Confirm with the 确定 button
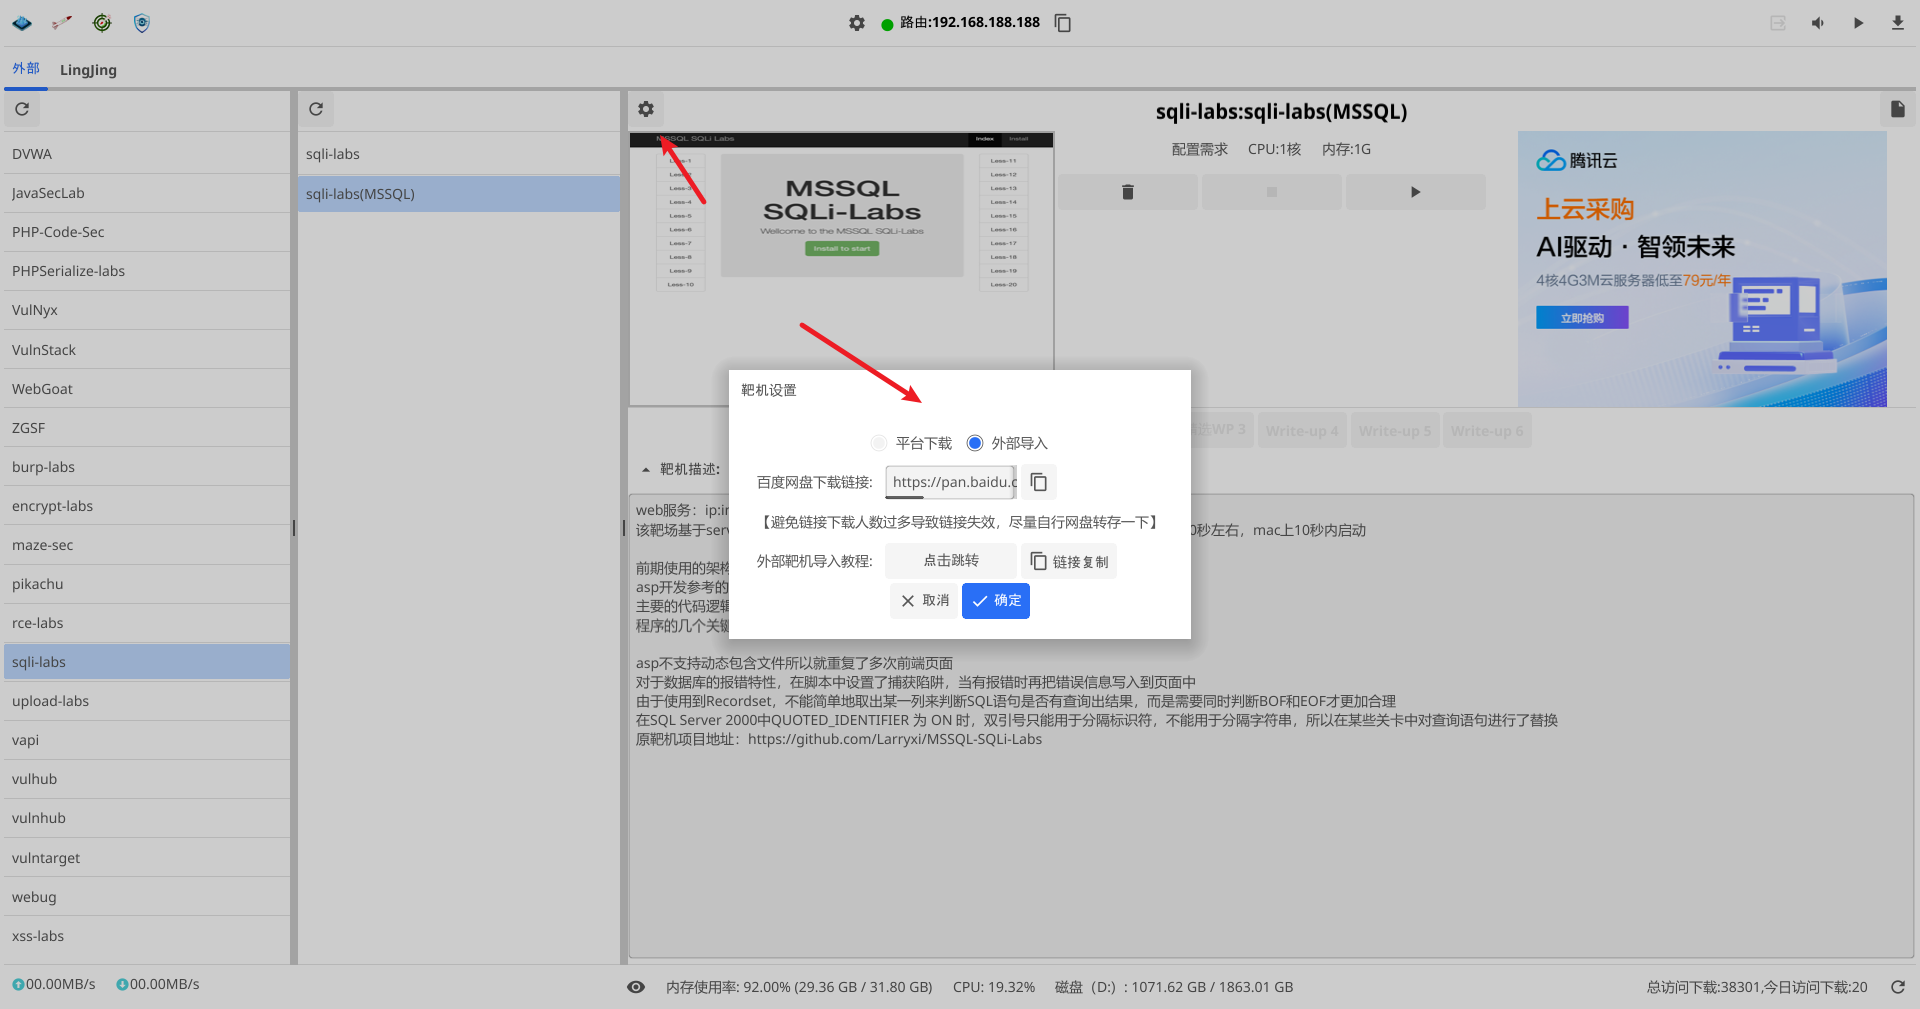Screen dimensions: 1920x1009 (x=995, y=600)
